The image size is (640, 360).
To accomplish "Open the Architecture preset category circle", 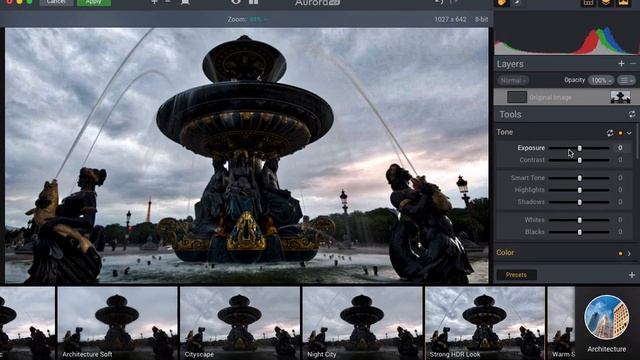I will point(606,317).
